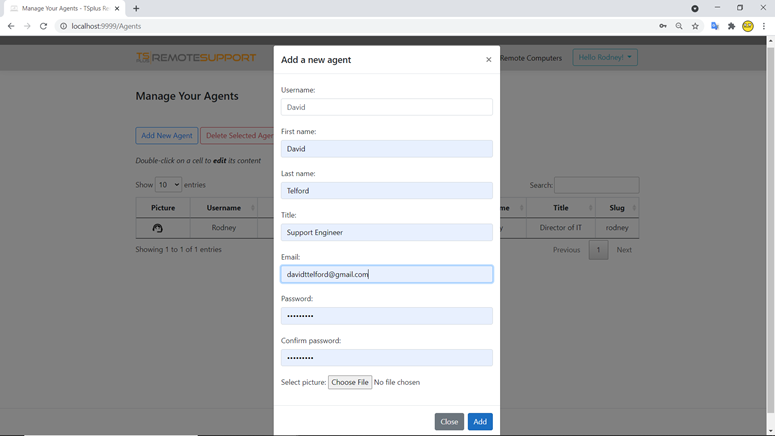The height and width of the screenshot is (436, 775).
Task: Click the zoom magnifier icon in address bar
Action: click(x=679, y=26)
